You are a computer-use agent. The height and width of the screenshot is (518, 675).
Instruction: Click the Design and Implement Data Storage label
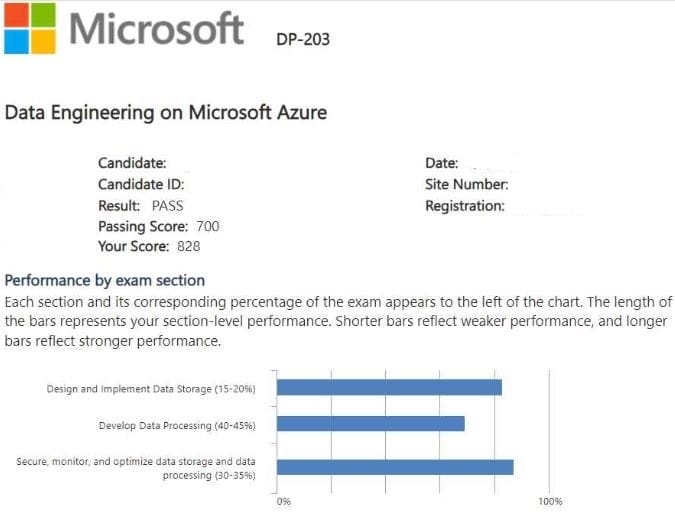(151, 388)
